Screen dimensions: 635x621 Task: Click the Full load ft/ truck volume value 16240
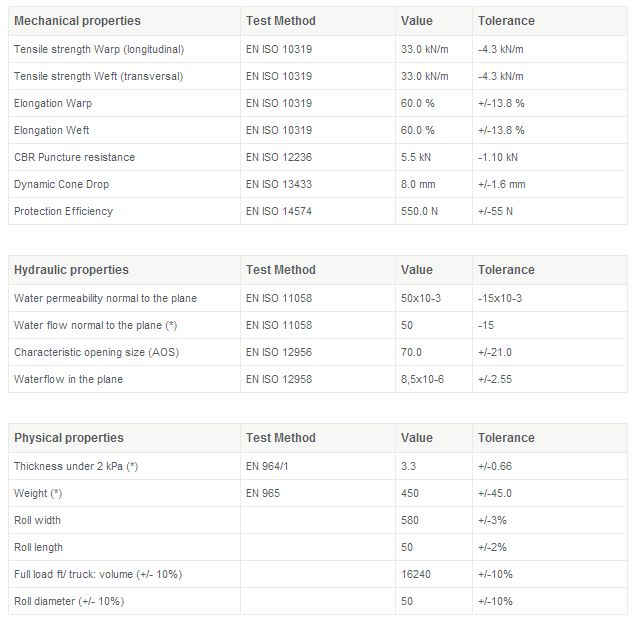click(415, 574)
